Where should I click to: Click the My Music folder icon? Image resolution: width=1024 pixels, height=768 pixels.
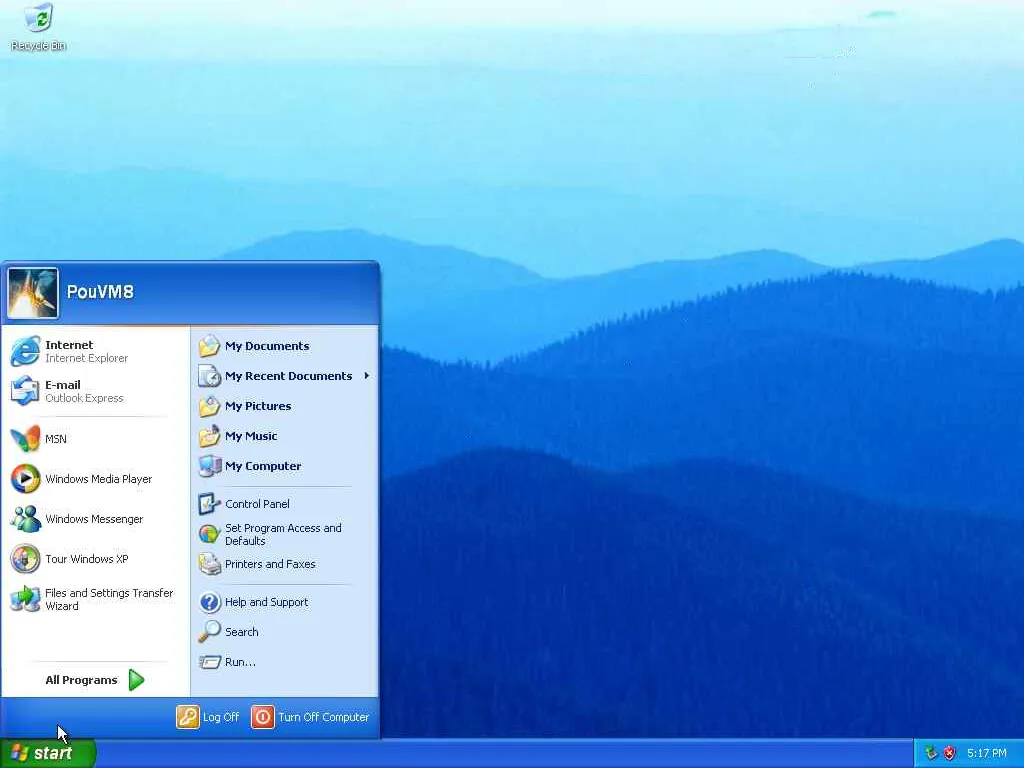209,436
